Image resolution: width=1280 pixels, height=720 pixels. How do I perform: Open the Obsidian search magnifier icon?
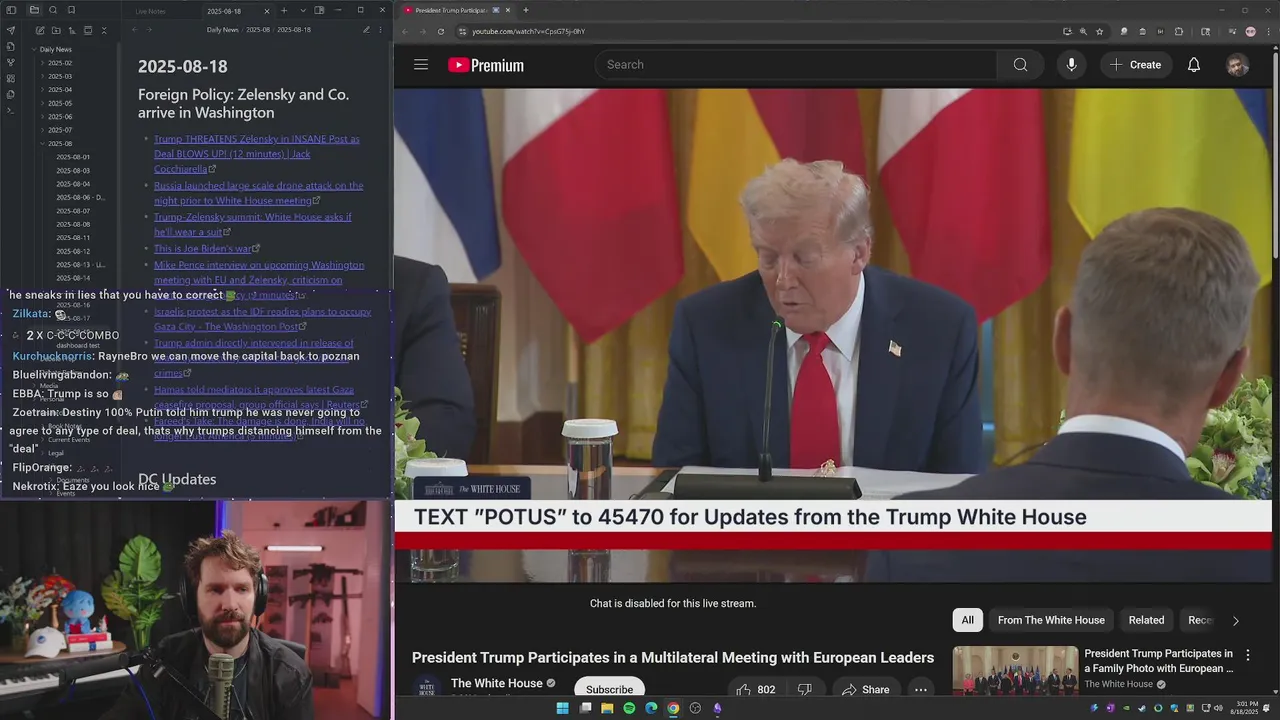(53, 10)
